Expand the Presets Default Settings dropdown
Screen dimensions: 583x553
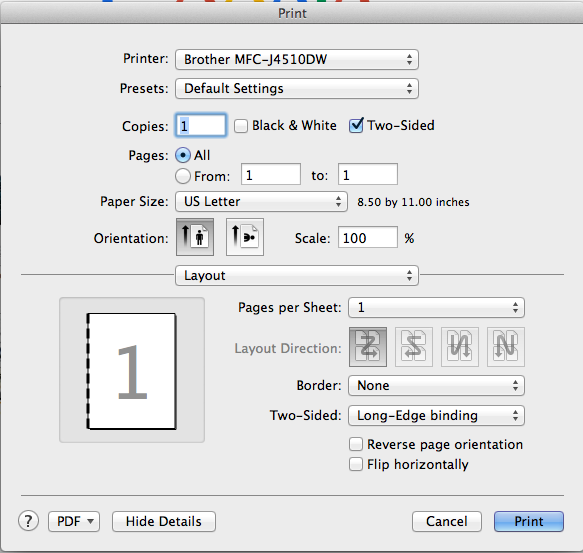click(297, 89)
